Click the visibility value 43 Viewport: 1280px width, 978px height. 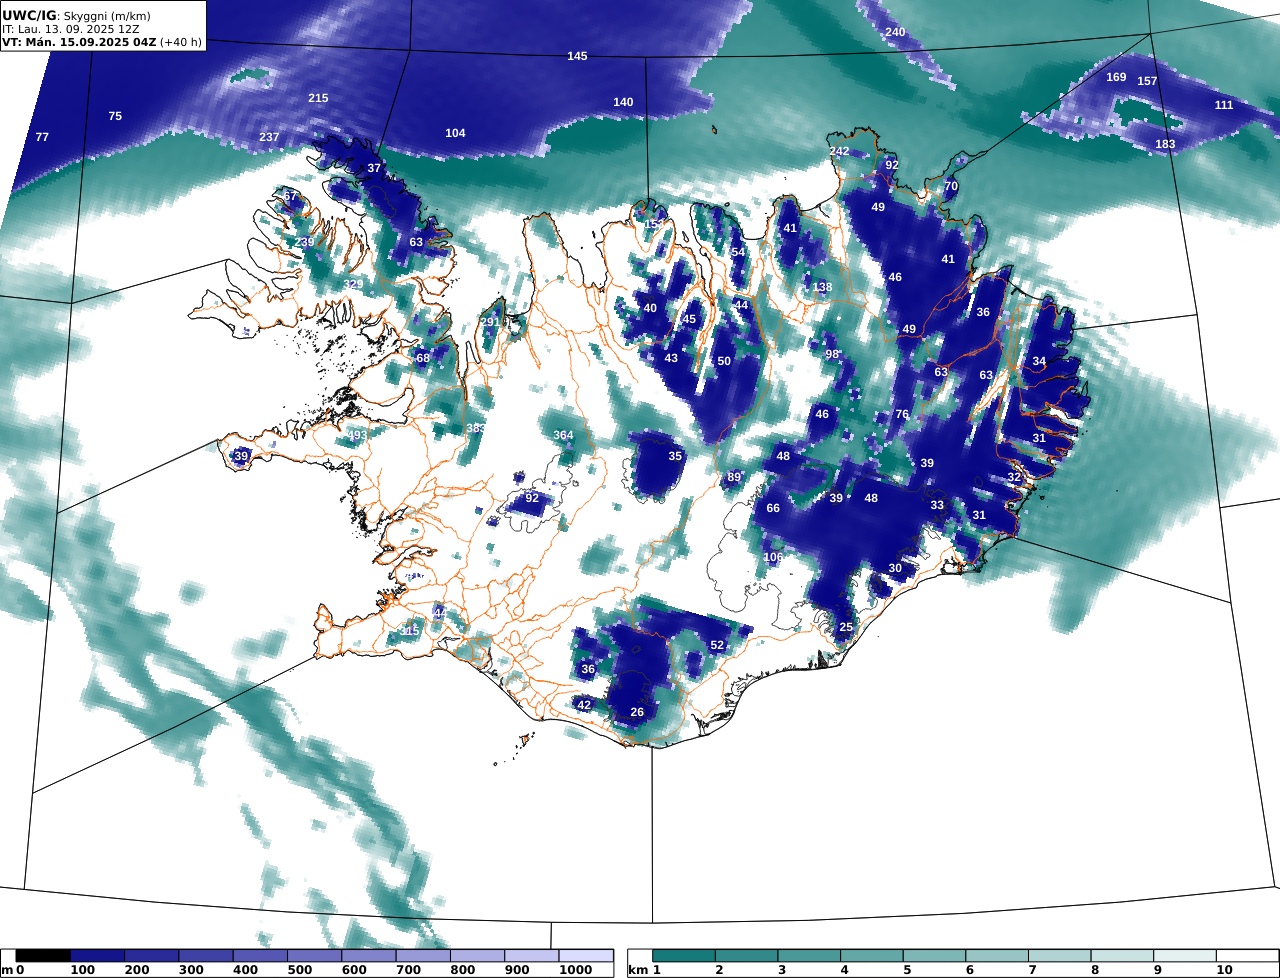click(671, 358)
